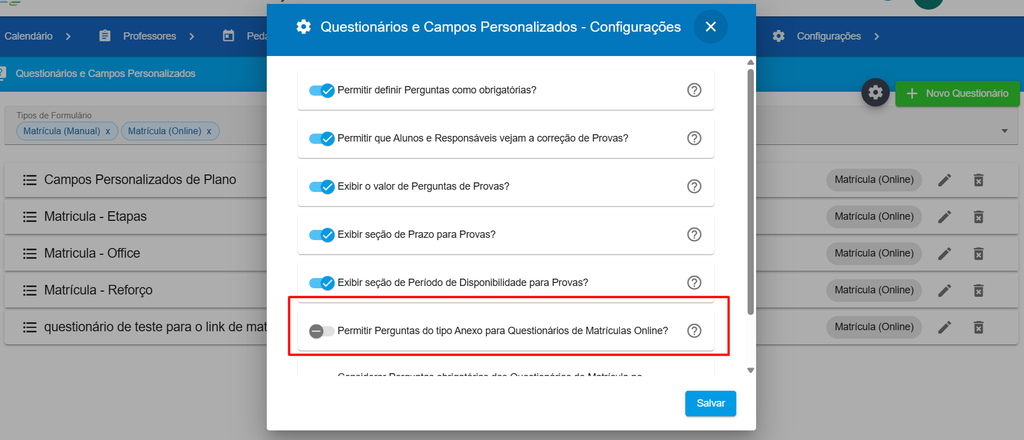Screen dimensions: 1024x440
Task: Click the Salvar button
Action: pos(711,403)
